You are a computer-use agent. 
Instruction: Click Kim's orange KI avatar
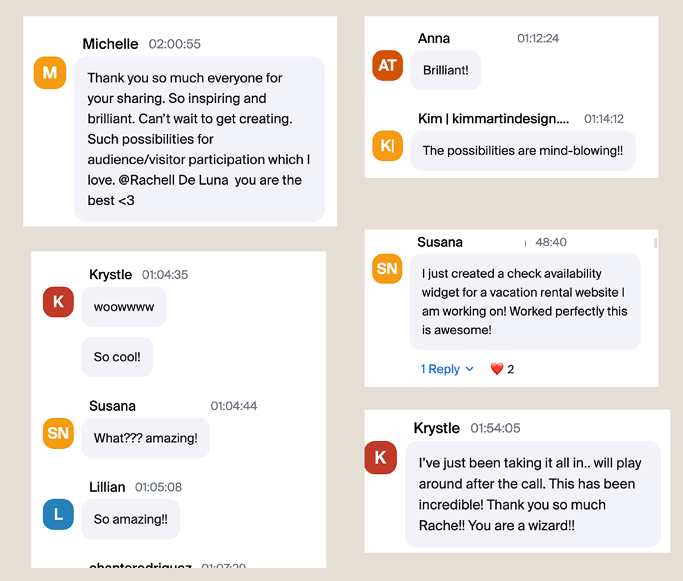point(387,145)
